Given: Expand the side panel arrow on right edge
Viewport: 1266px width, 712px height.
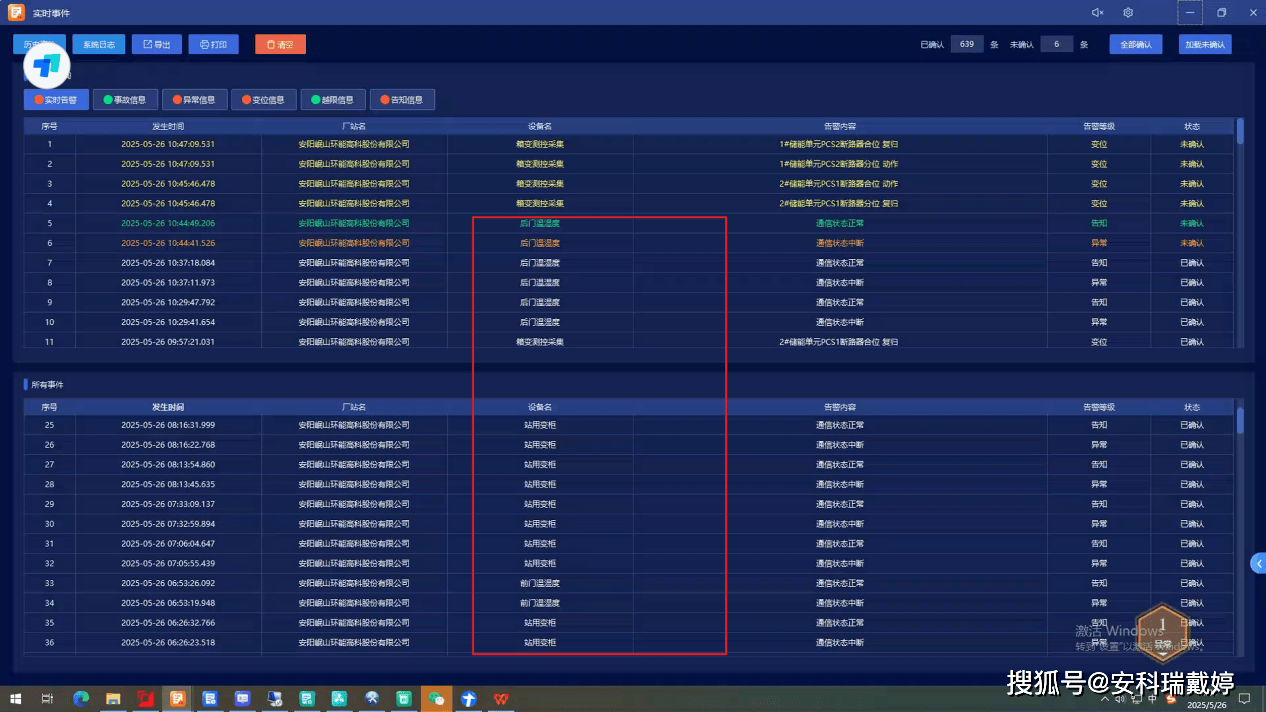Looking at the screenshot, I should point(1259,564).
